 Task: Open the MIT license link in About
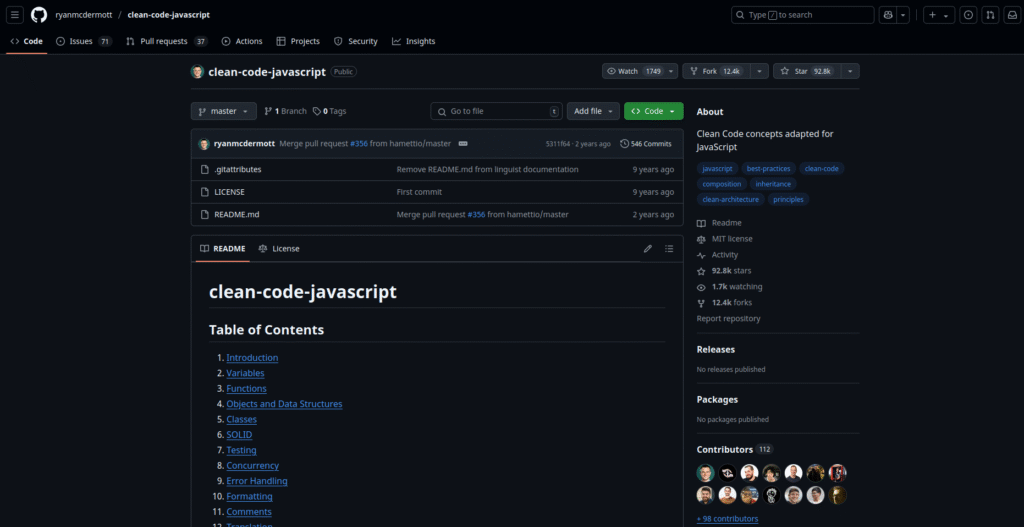(x=725, y=239)
